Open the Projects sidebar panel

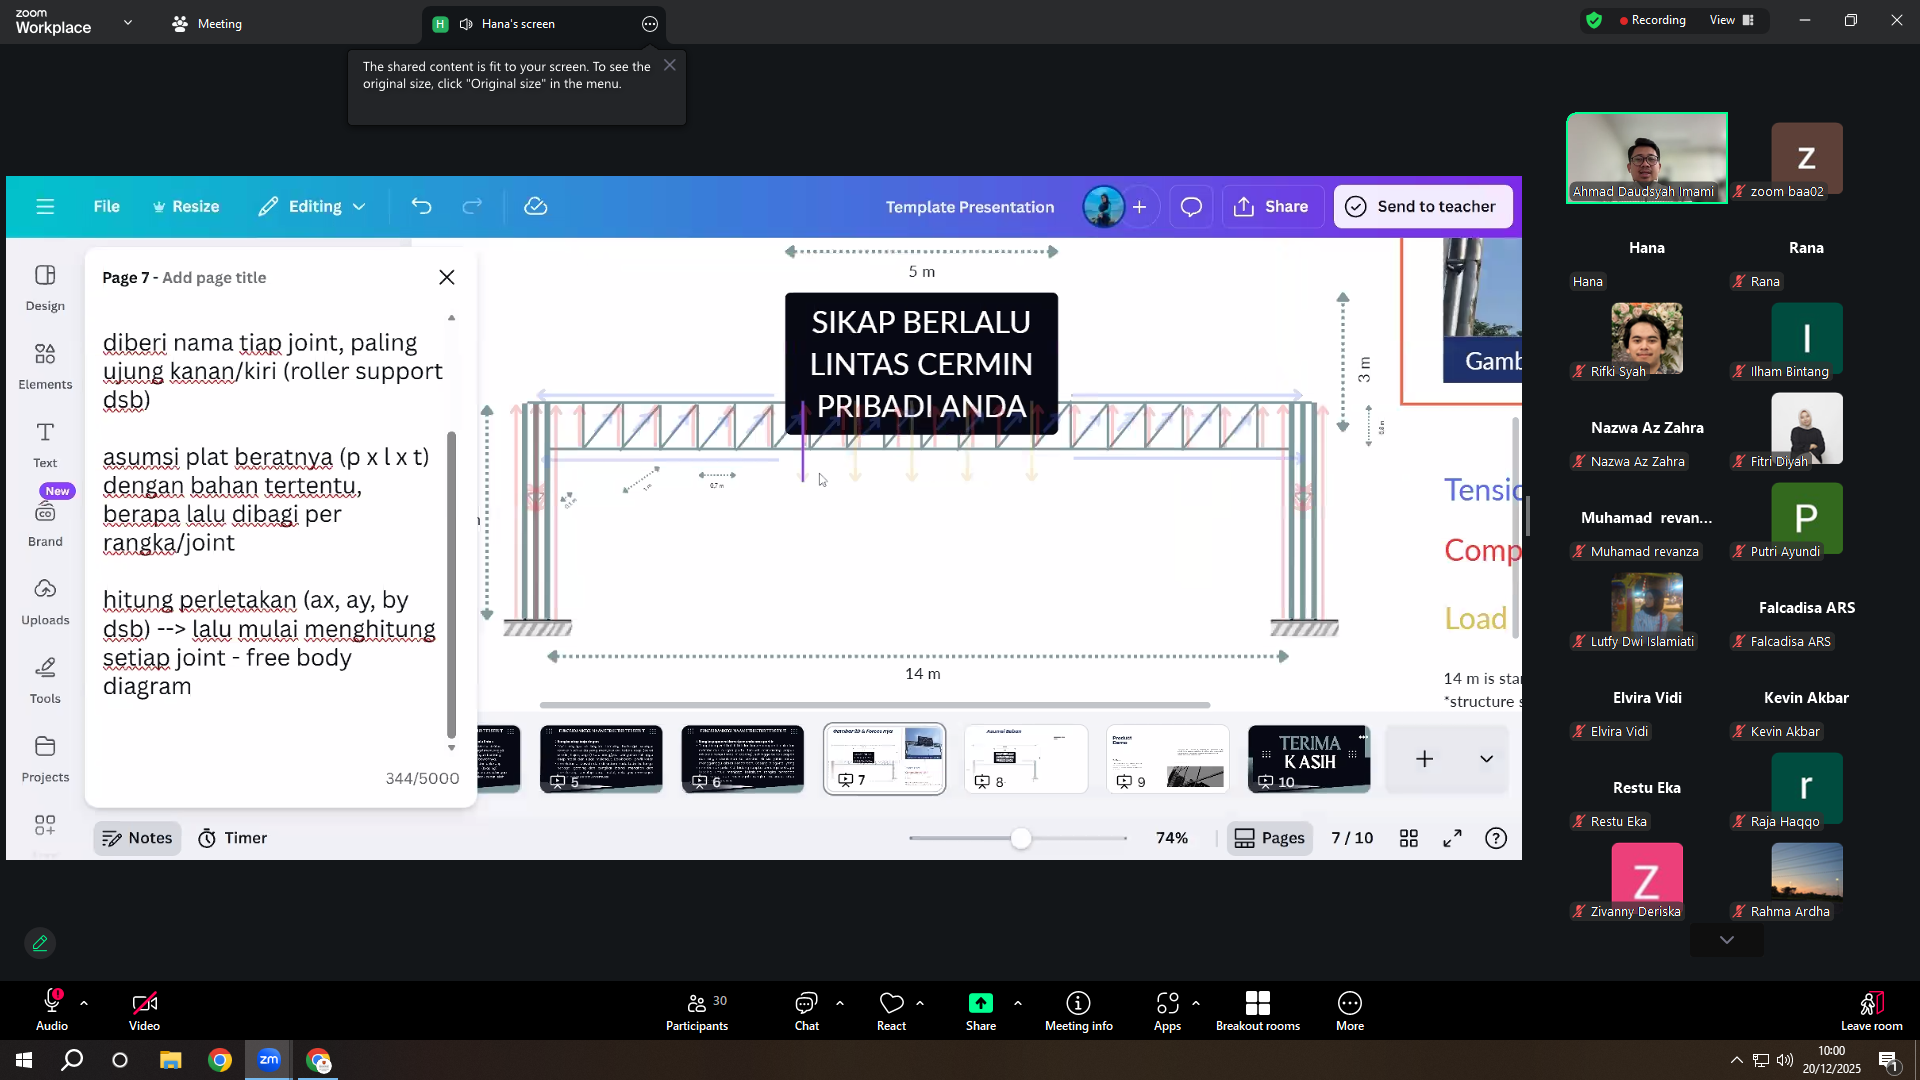45,760
